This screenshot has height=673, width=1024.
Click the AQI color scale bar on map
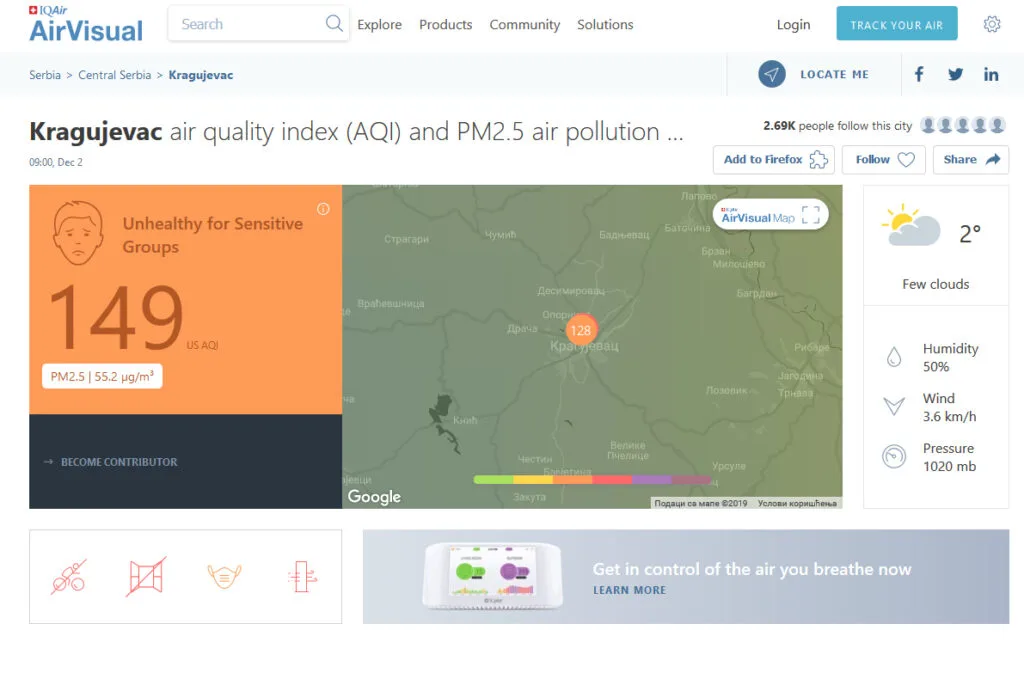point(592,480)
